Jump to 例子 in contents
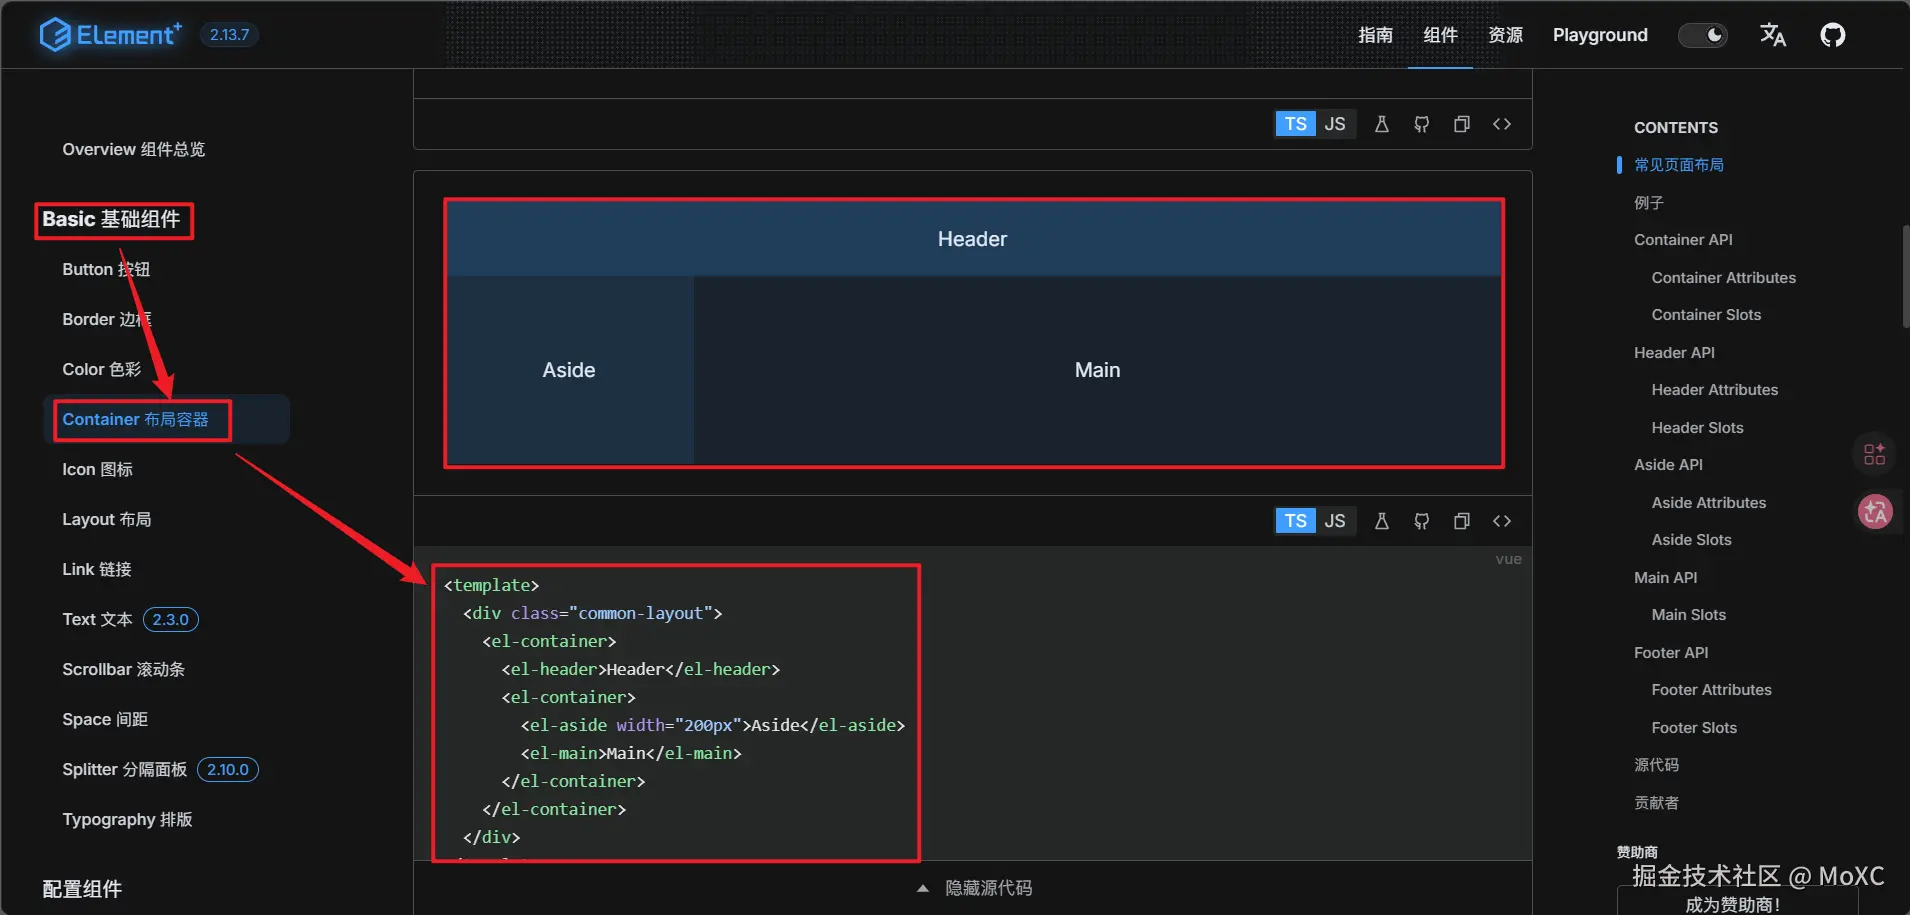The image size is (1910, 915). click(1649, 202)
